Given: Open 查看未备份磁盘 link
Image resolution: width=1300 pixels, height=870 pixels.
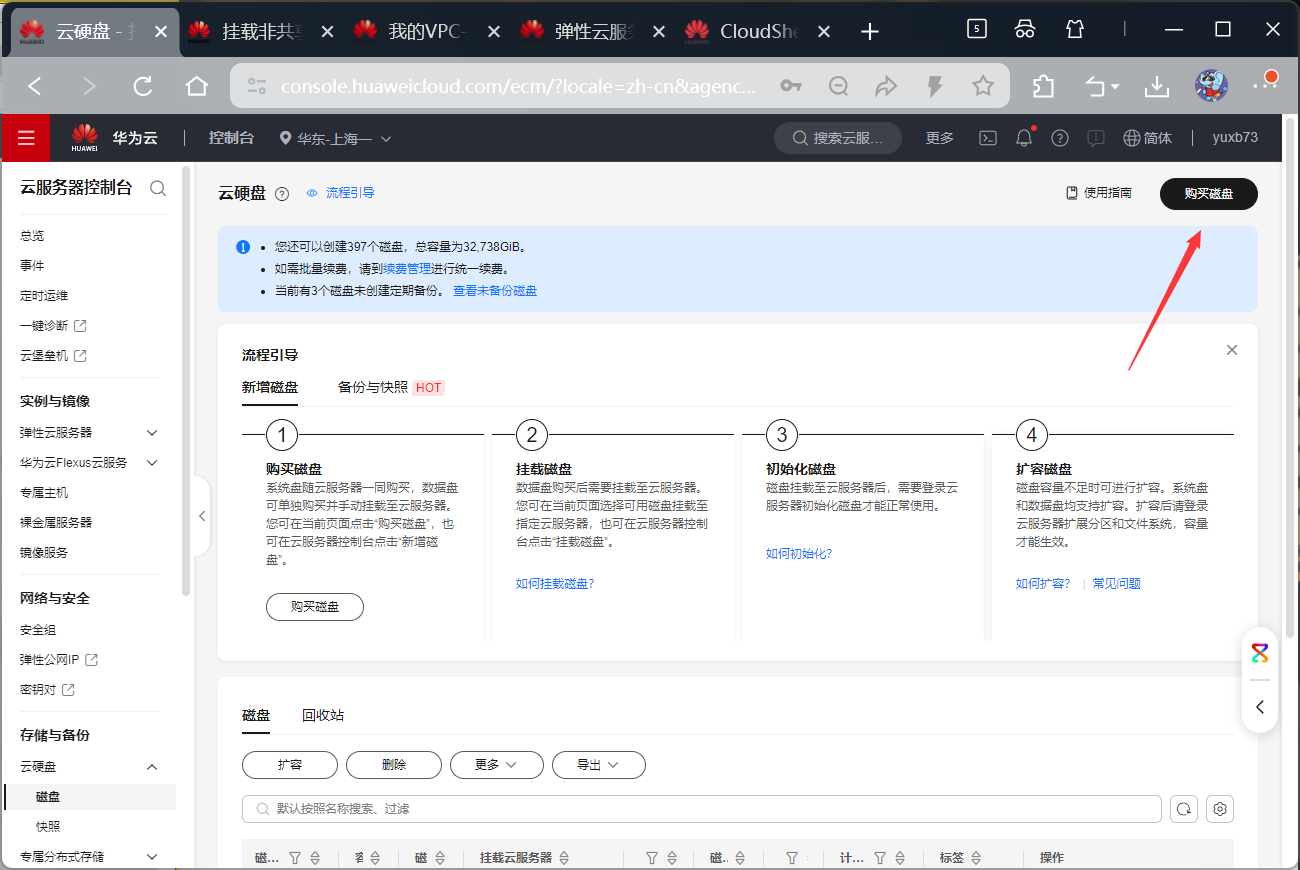Looking at the screenshot, I should [495, 291].
